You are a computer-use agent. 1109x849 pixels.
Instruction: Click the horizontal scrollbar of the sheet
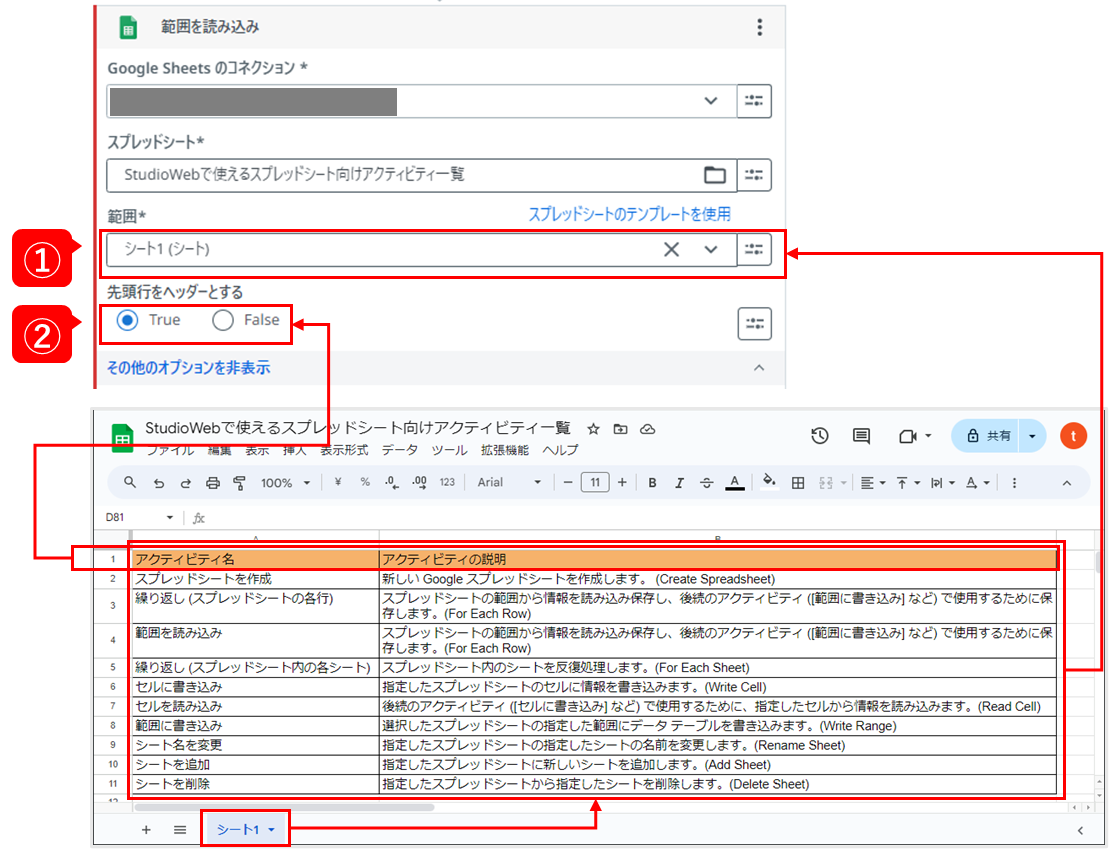click(x=284, y=807)
